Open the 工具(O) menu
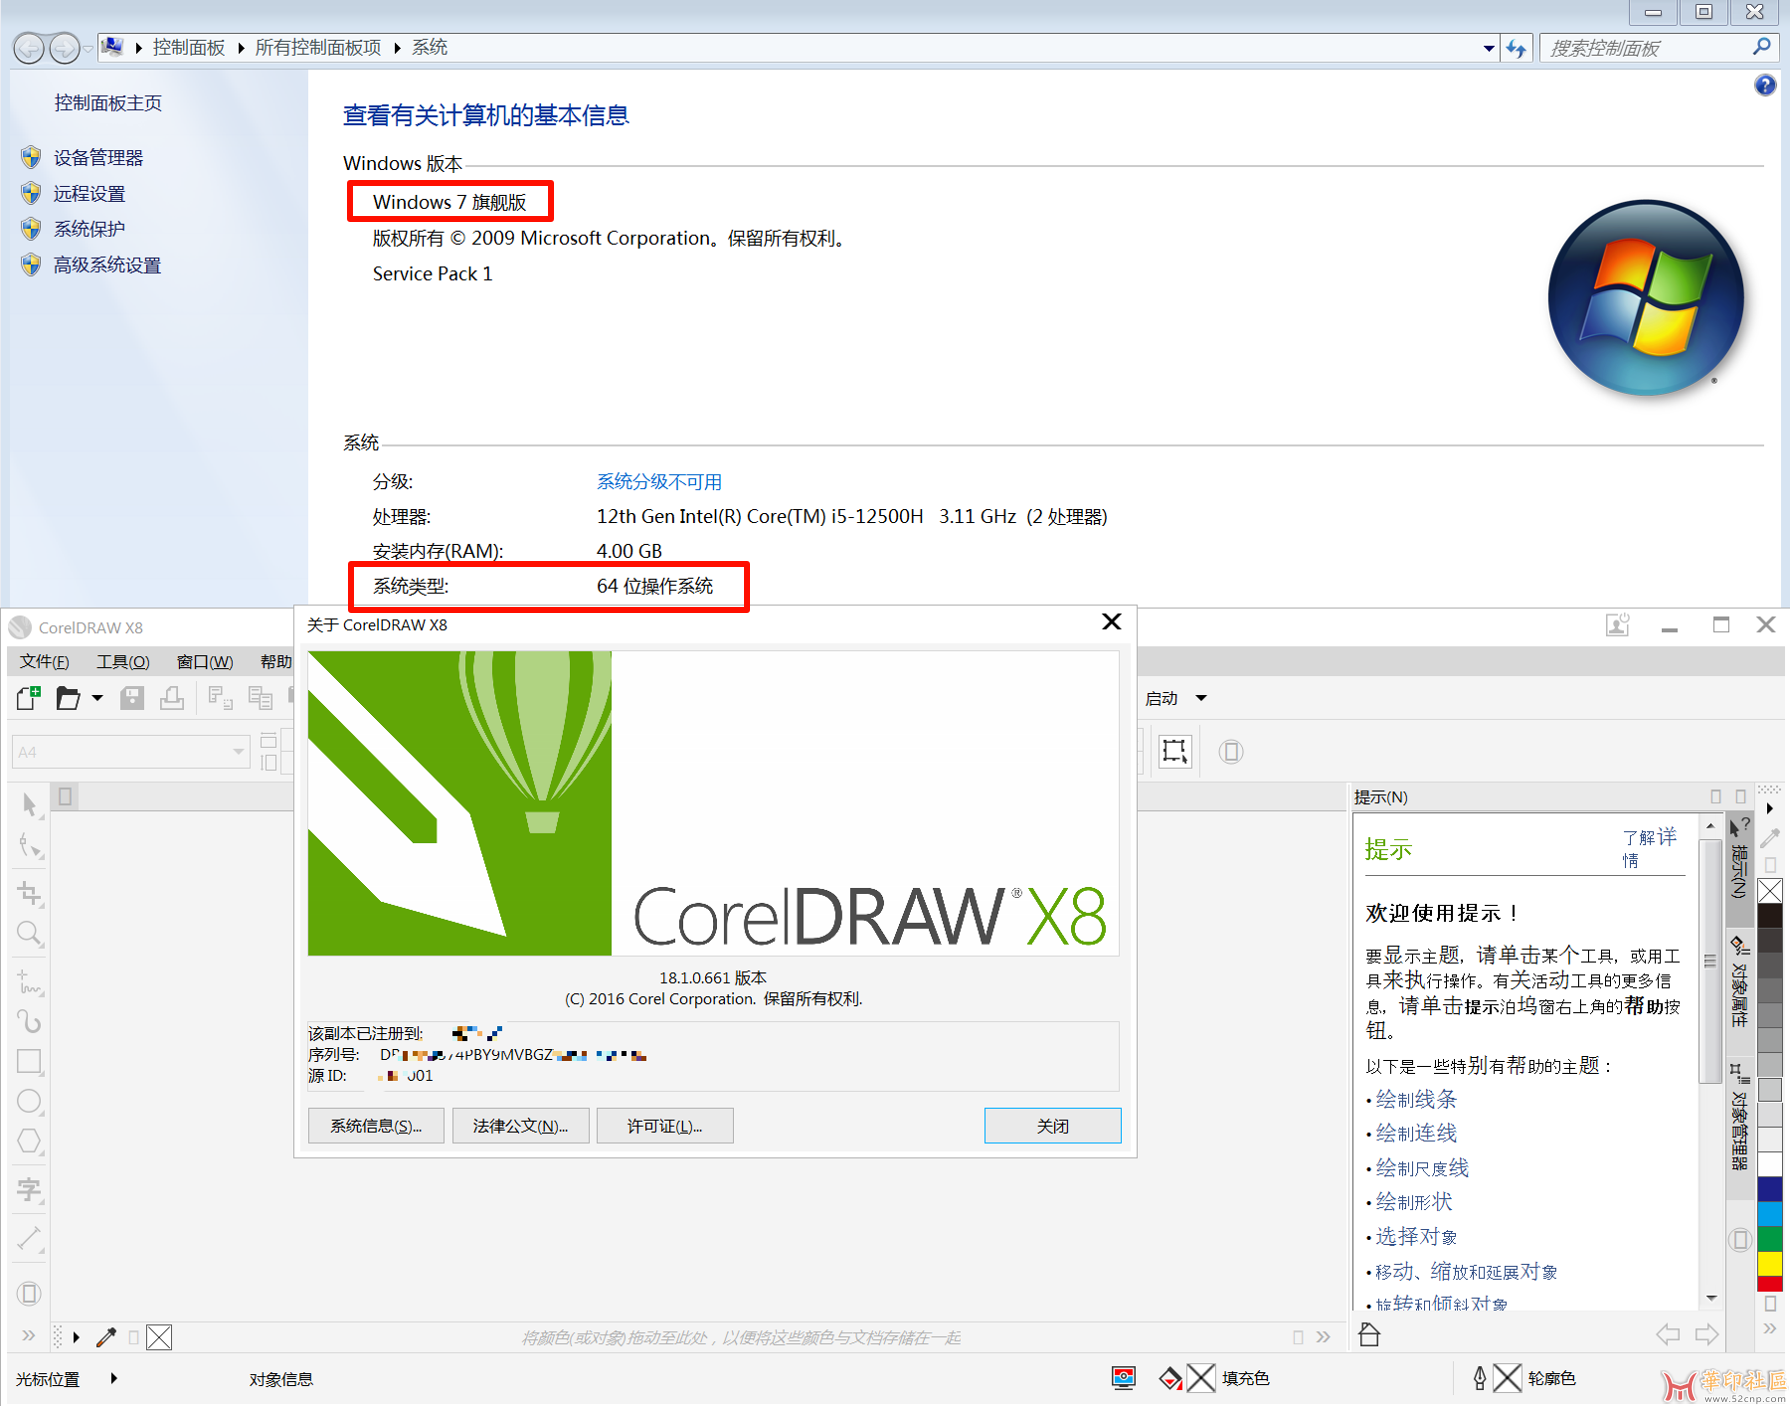 [123, 662]
